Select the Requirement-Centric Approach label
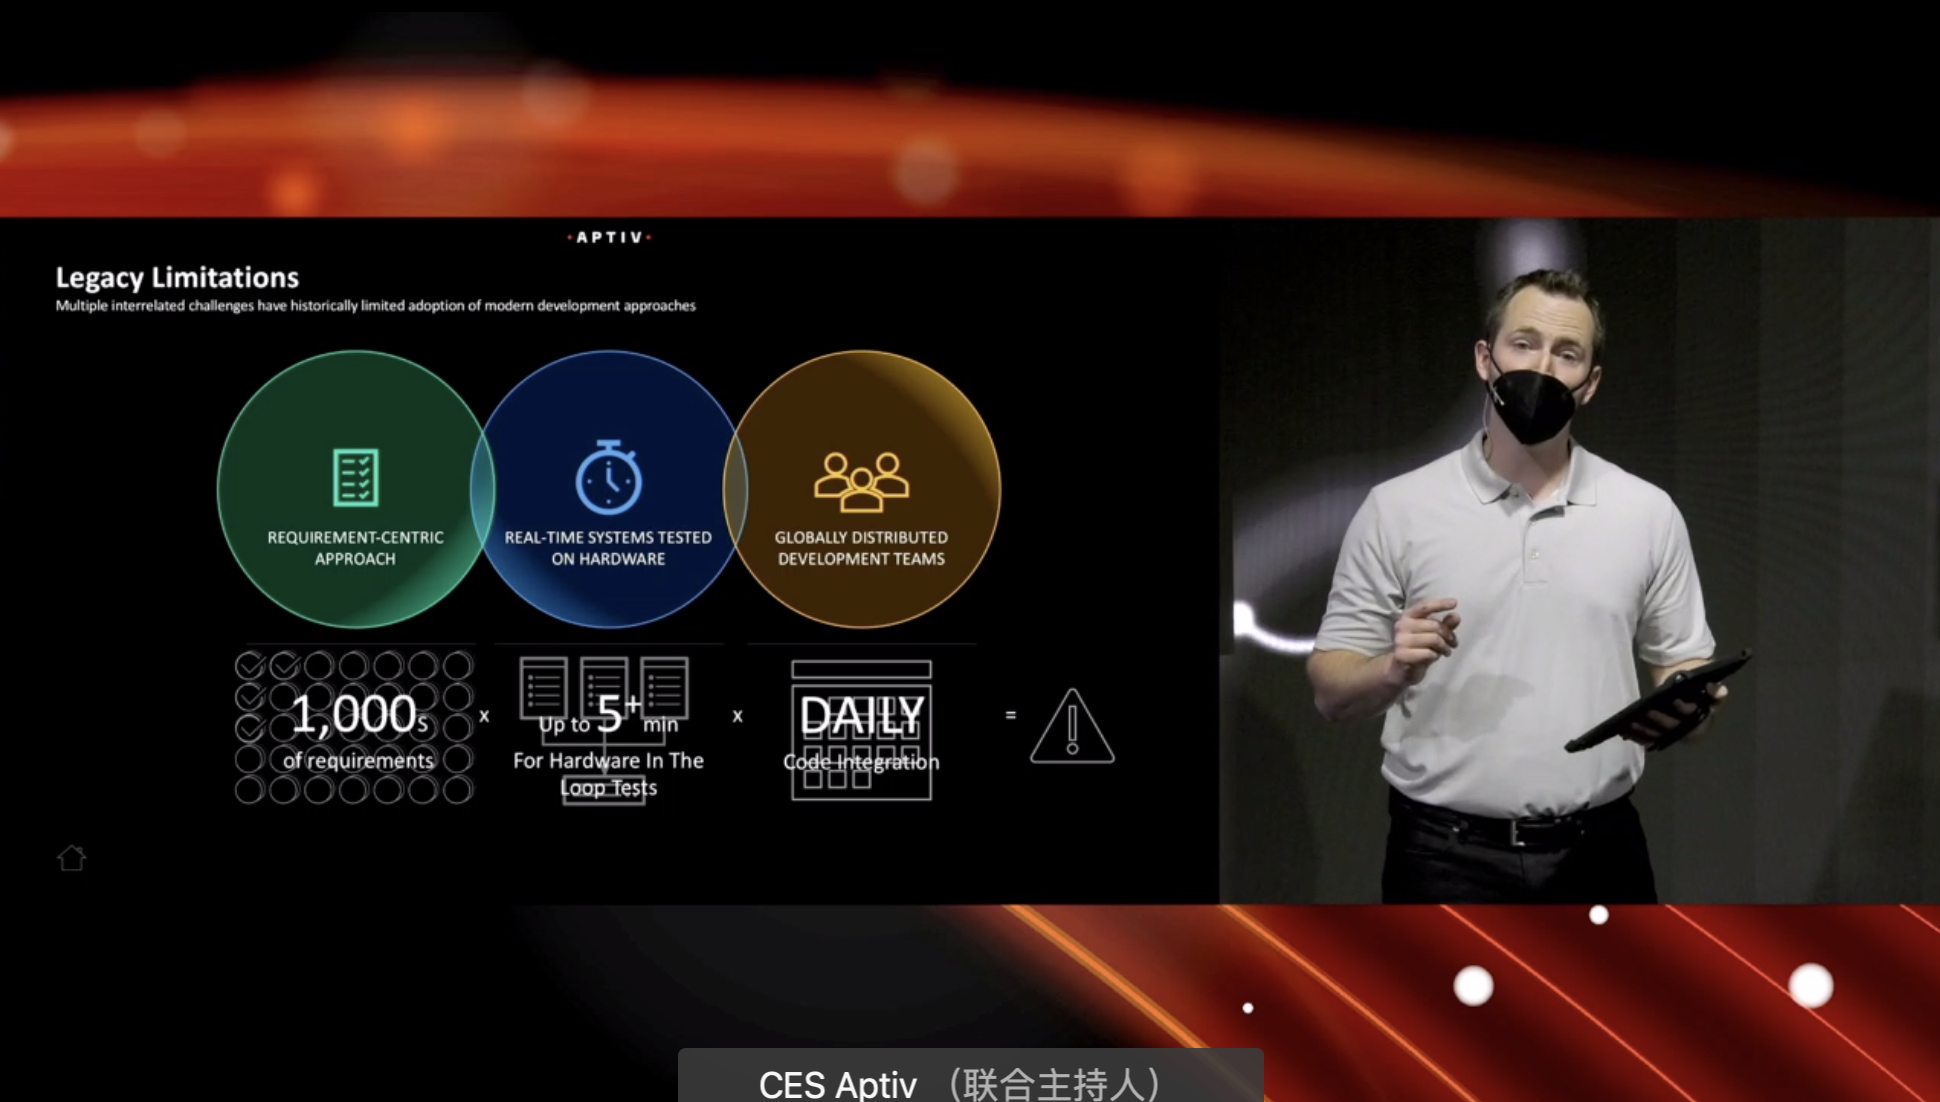Image resolution: width=1940 pixels, height=1102 pixels. 355,548
